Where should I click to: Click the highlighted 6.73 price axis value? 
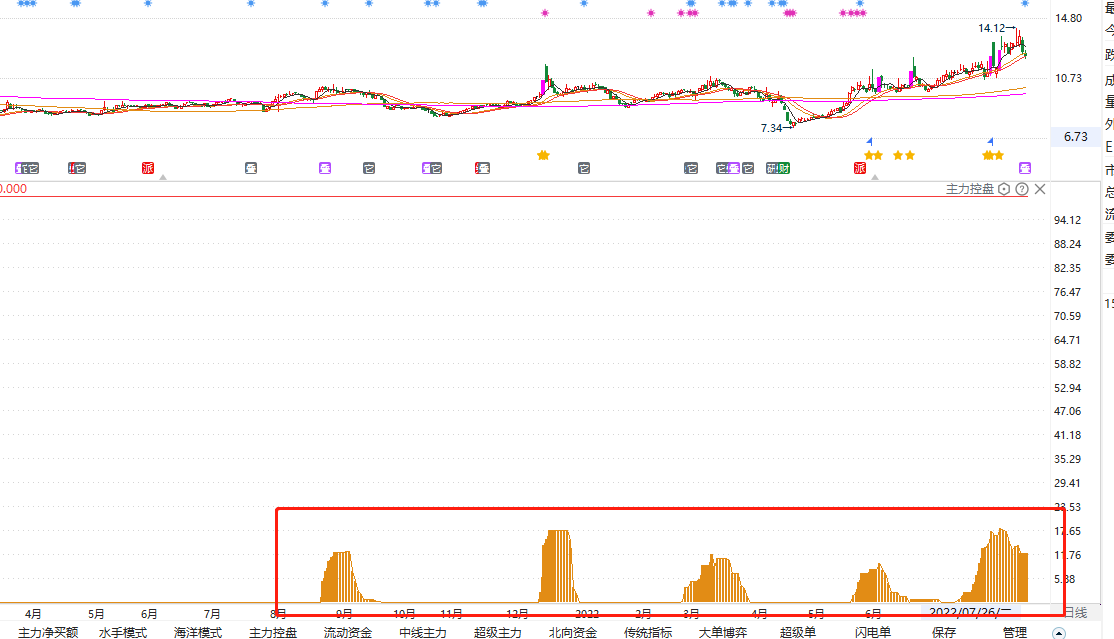(x=1076, y=136)
